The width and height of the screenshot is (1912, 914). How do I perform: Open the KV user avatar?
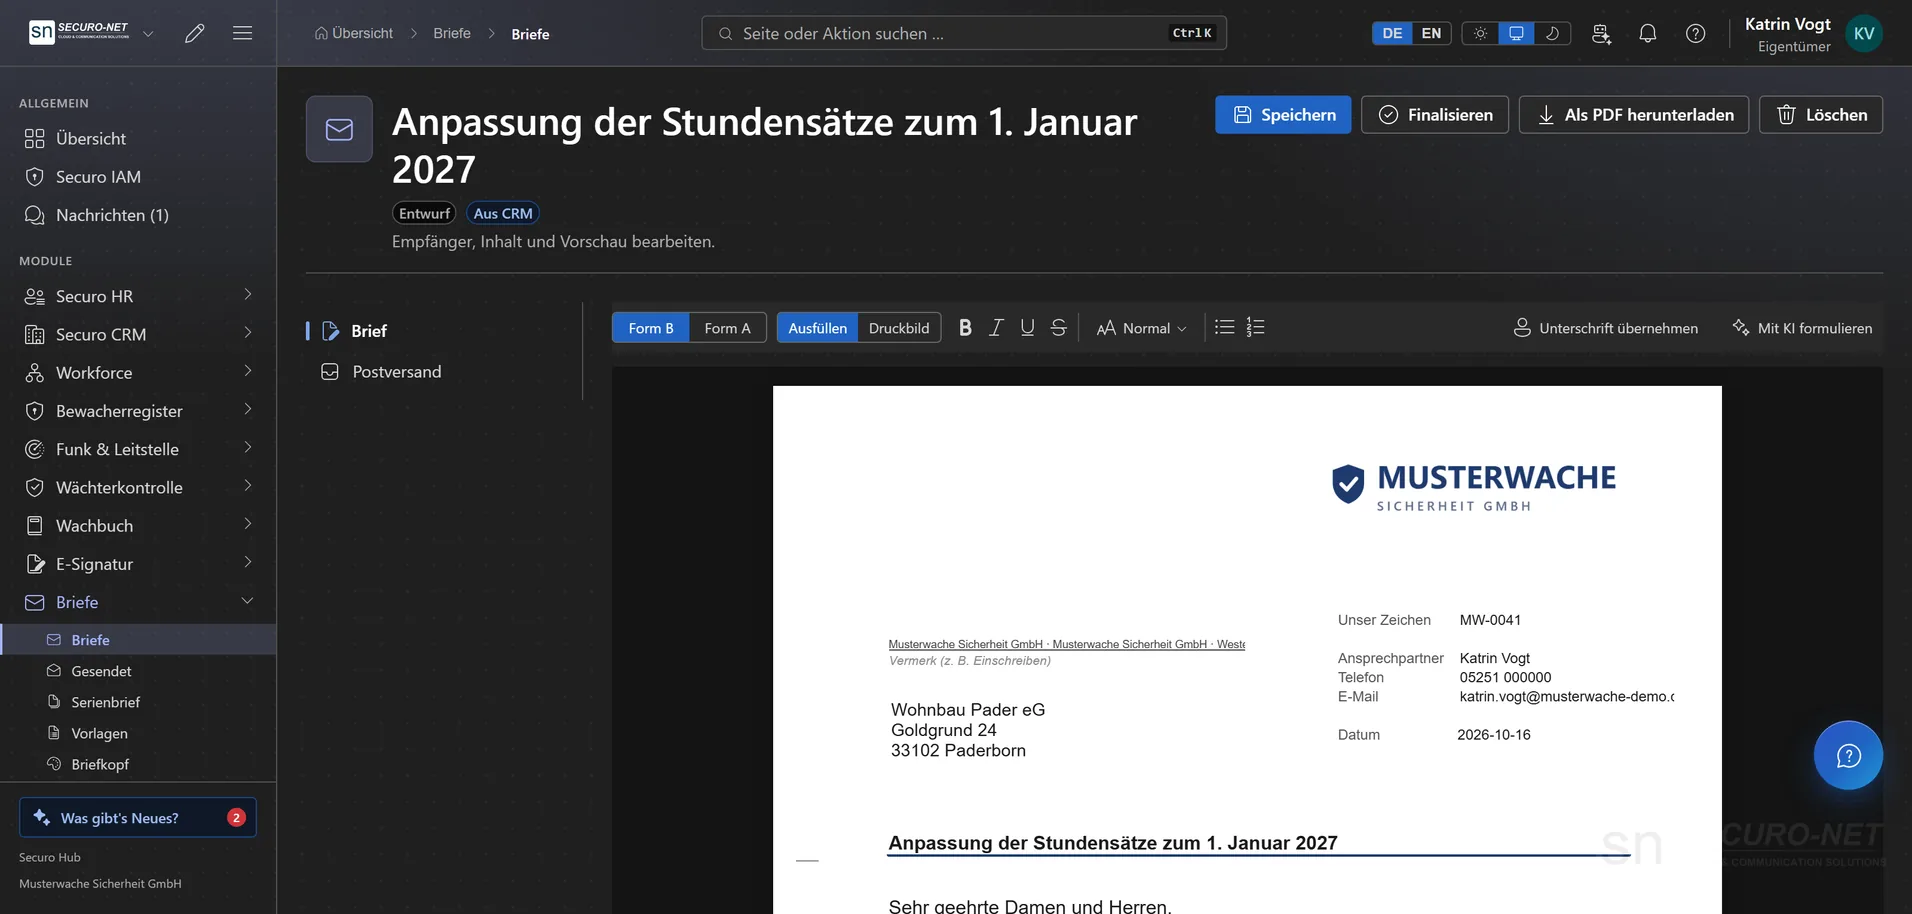(1864, 33)
